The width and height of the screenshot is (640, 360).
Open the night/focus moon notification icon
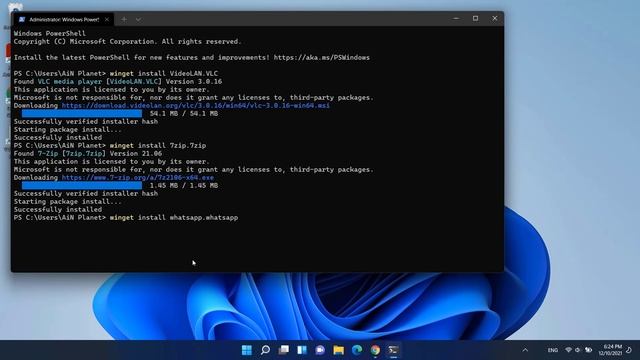629,350
